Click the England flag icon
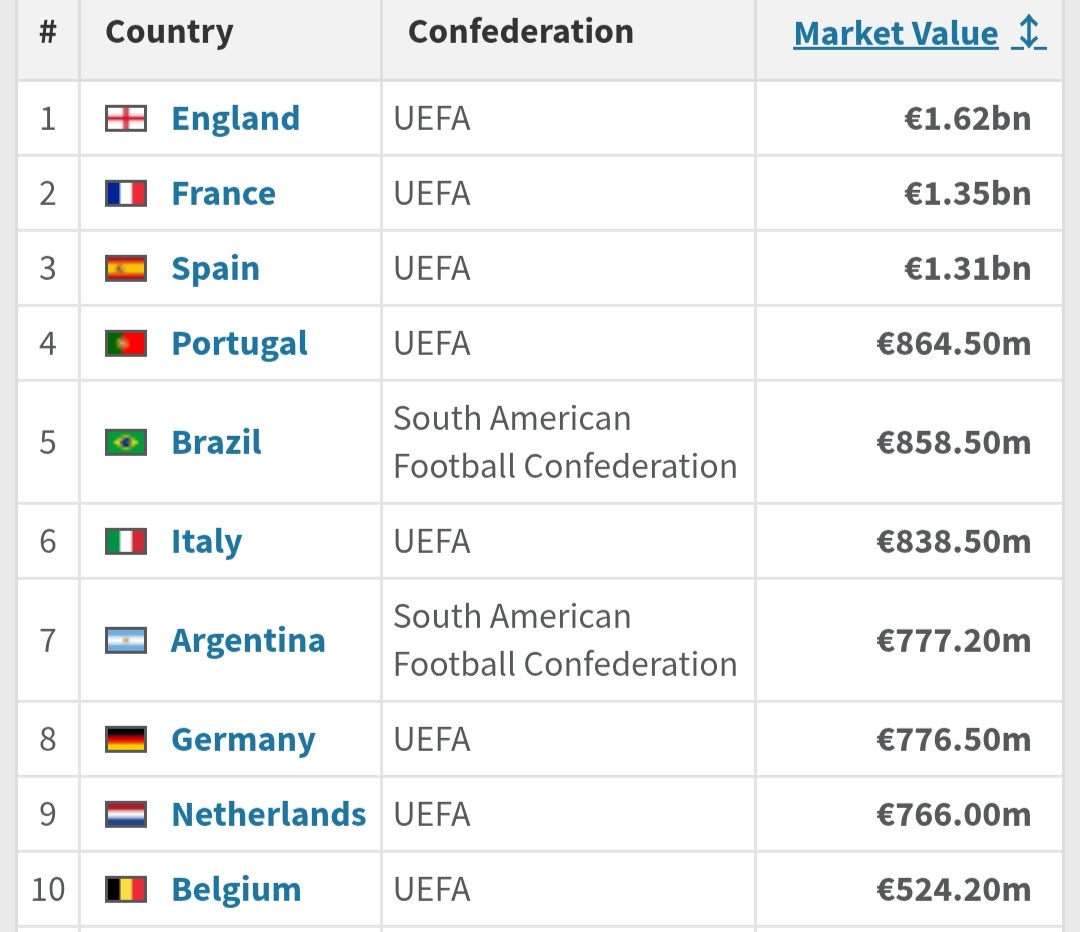This screenshot has width=1080, height=932. 126,119
